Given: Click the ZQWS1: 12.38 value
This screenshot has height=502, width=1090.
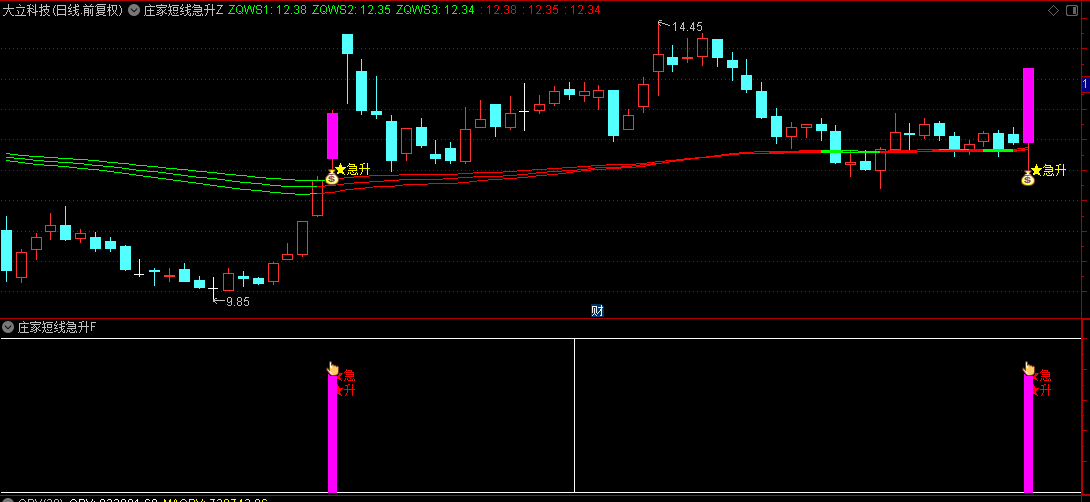Looking at the screenshot, I should [267, 10].
